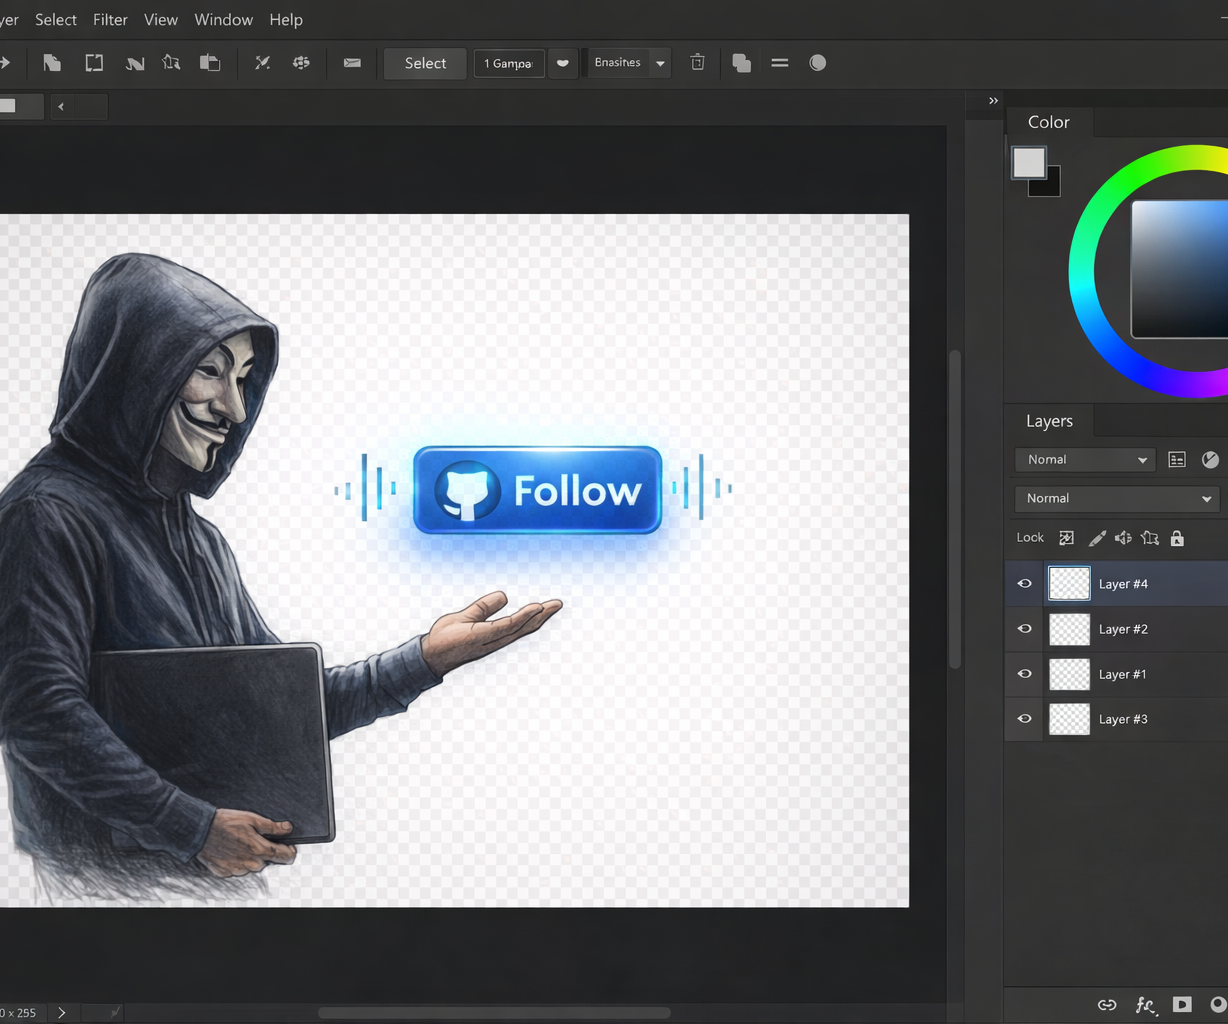Click the round pie icon in Layers panel
1228x1024 pixels.
click(1210, 460)
